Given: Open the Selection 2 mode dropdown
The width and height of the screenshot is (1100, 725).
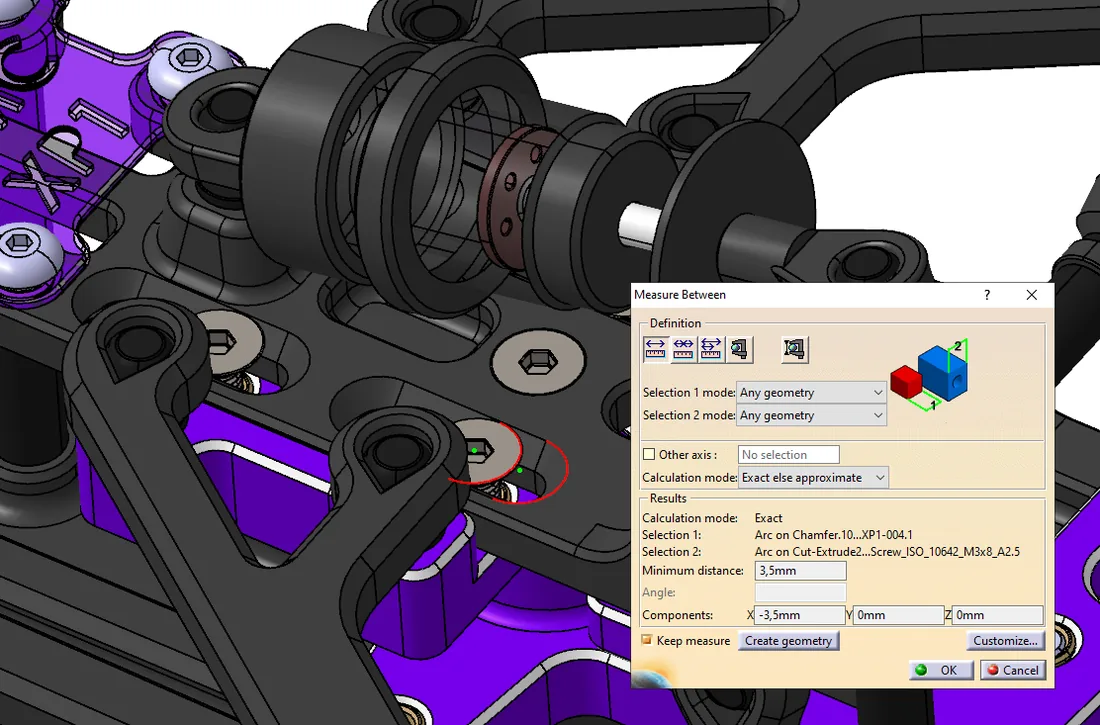Looking at the screenshot, I should coord(811,415).
